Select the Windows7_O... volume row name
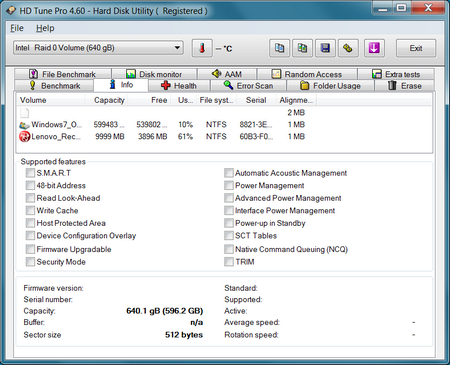Viewport: 450px width, 365px height. click(x=56, y=125)
